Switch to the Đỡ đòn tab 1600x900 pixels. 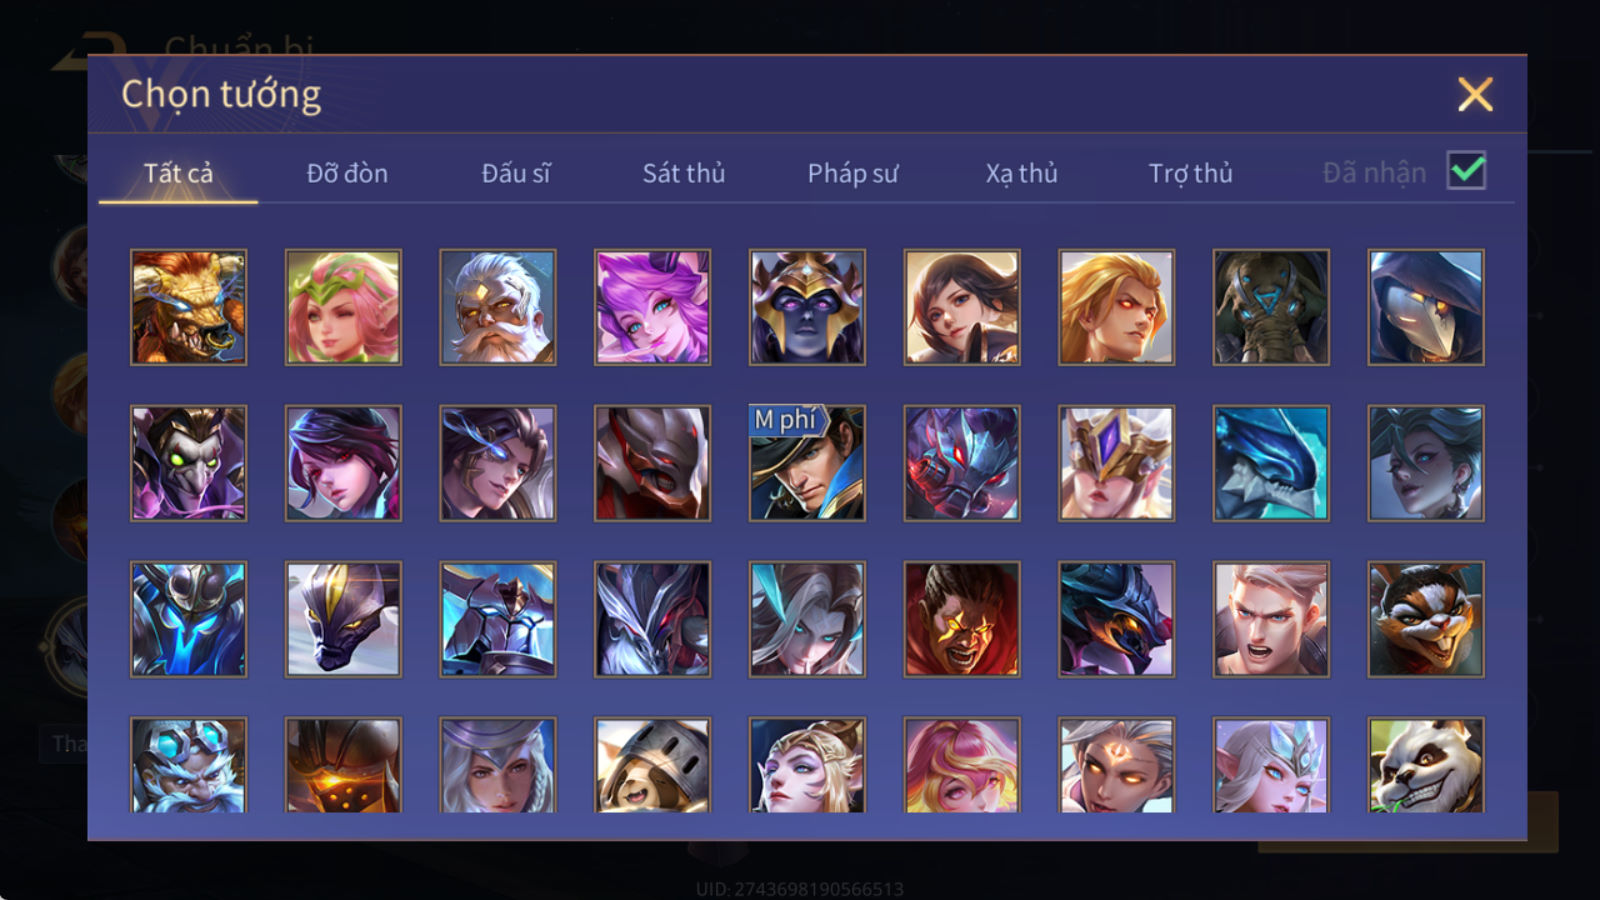click(347, 173)
